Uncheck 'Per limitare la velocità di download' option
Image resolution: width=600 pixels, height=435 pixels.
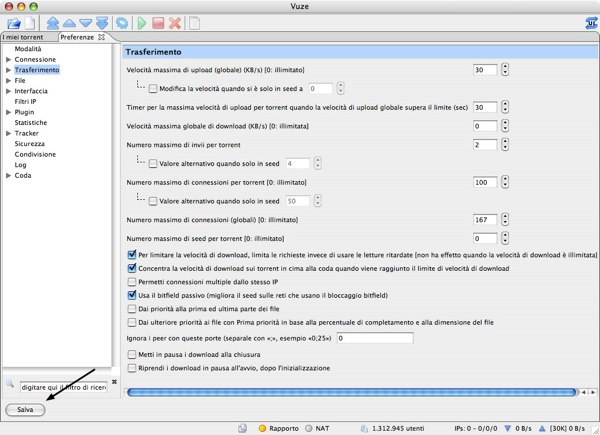click(132, 254)
